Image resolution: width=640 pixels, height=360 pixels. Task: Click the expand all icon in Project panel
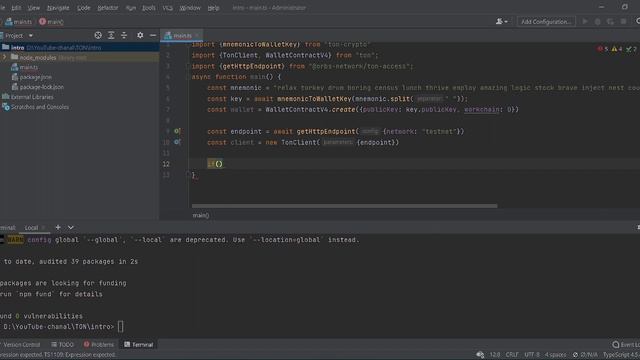tap(111, 36)
